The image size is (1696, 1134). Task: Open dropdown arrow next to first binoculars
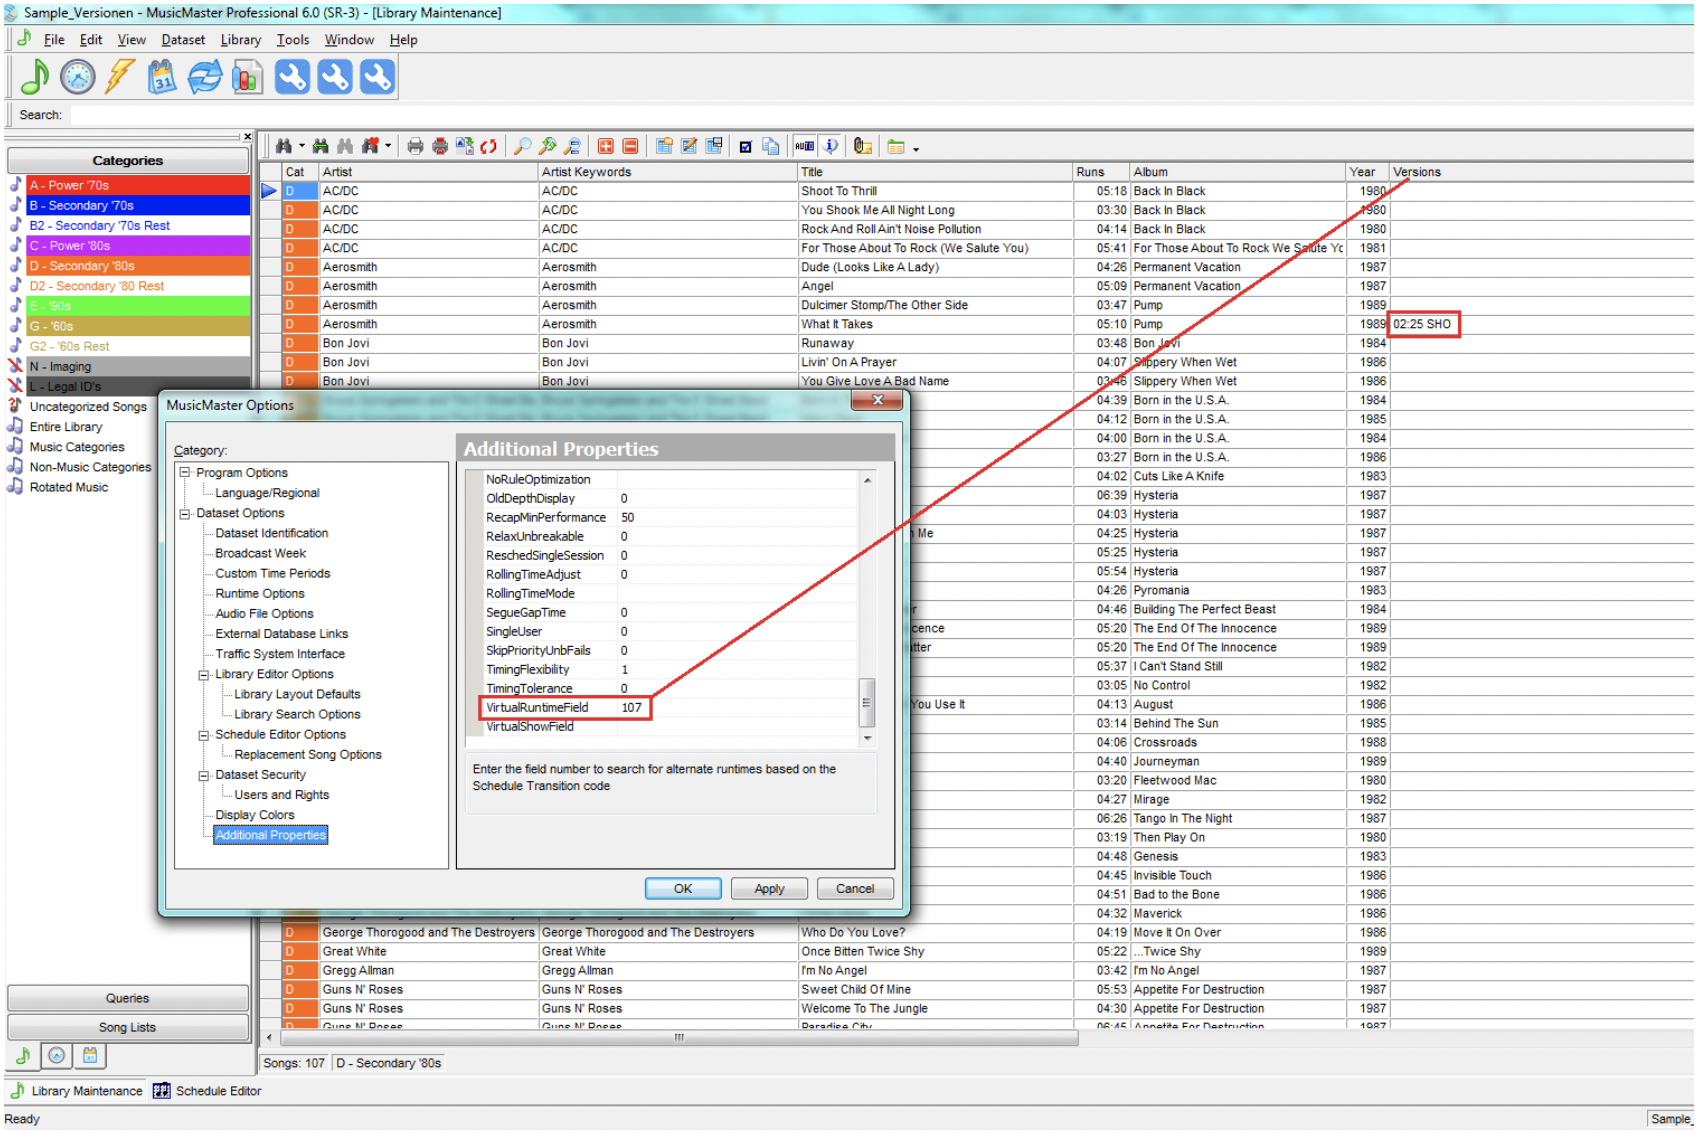[x=302, y=146]
